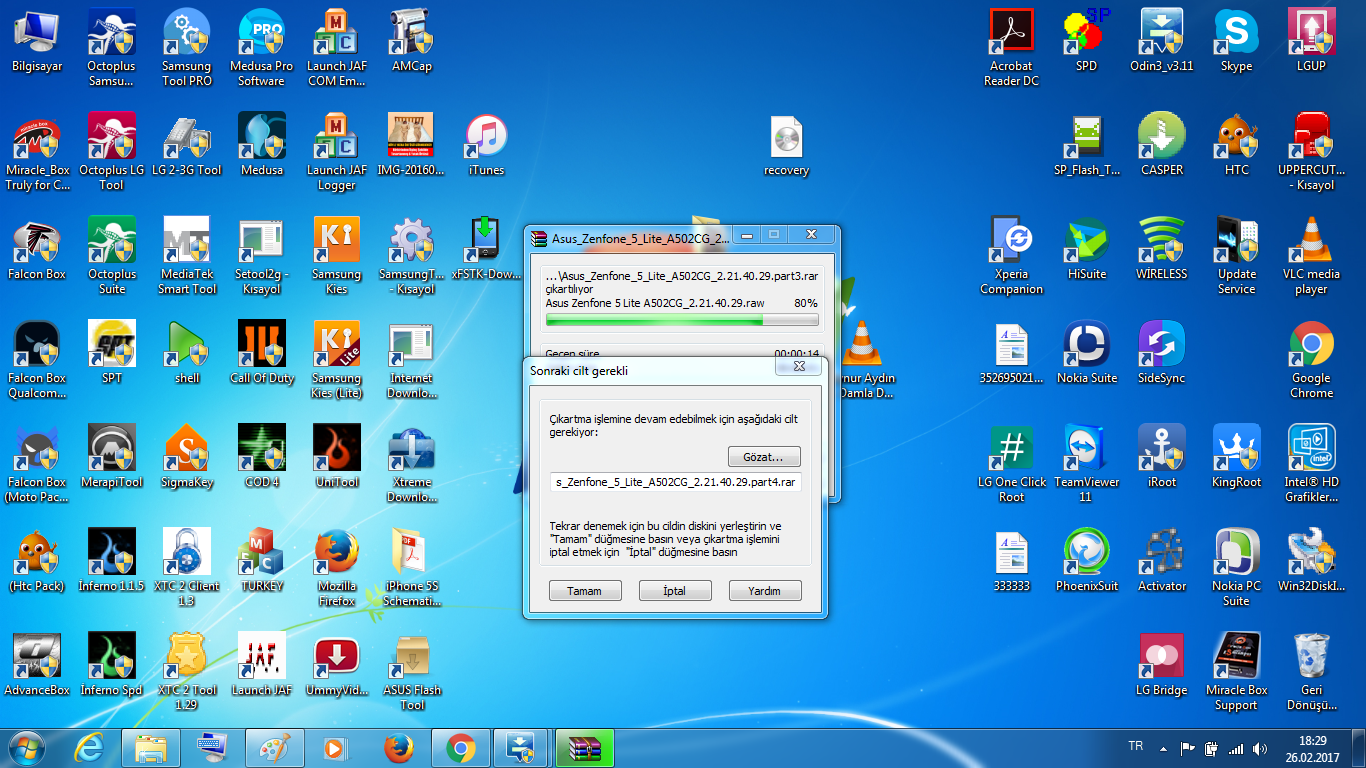Open iRoot desktop shortcut
The width and height of the screenshot is (1366, 768).
point(1162,457)
